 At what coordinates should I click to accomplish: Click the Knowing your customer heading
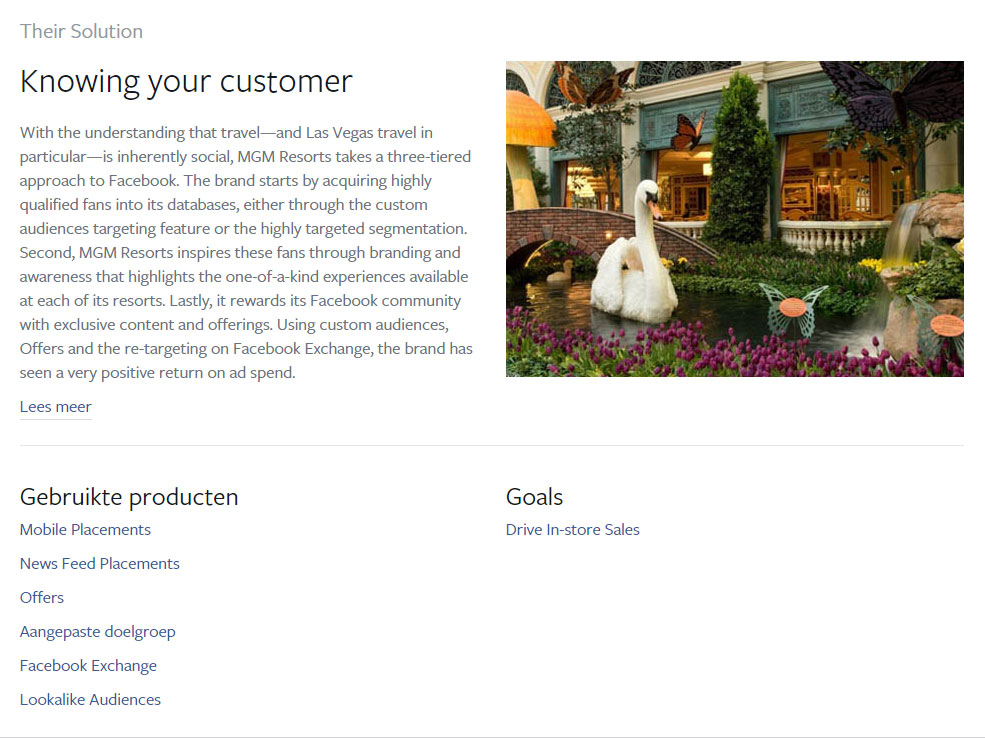pos(186,81)
